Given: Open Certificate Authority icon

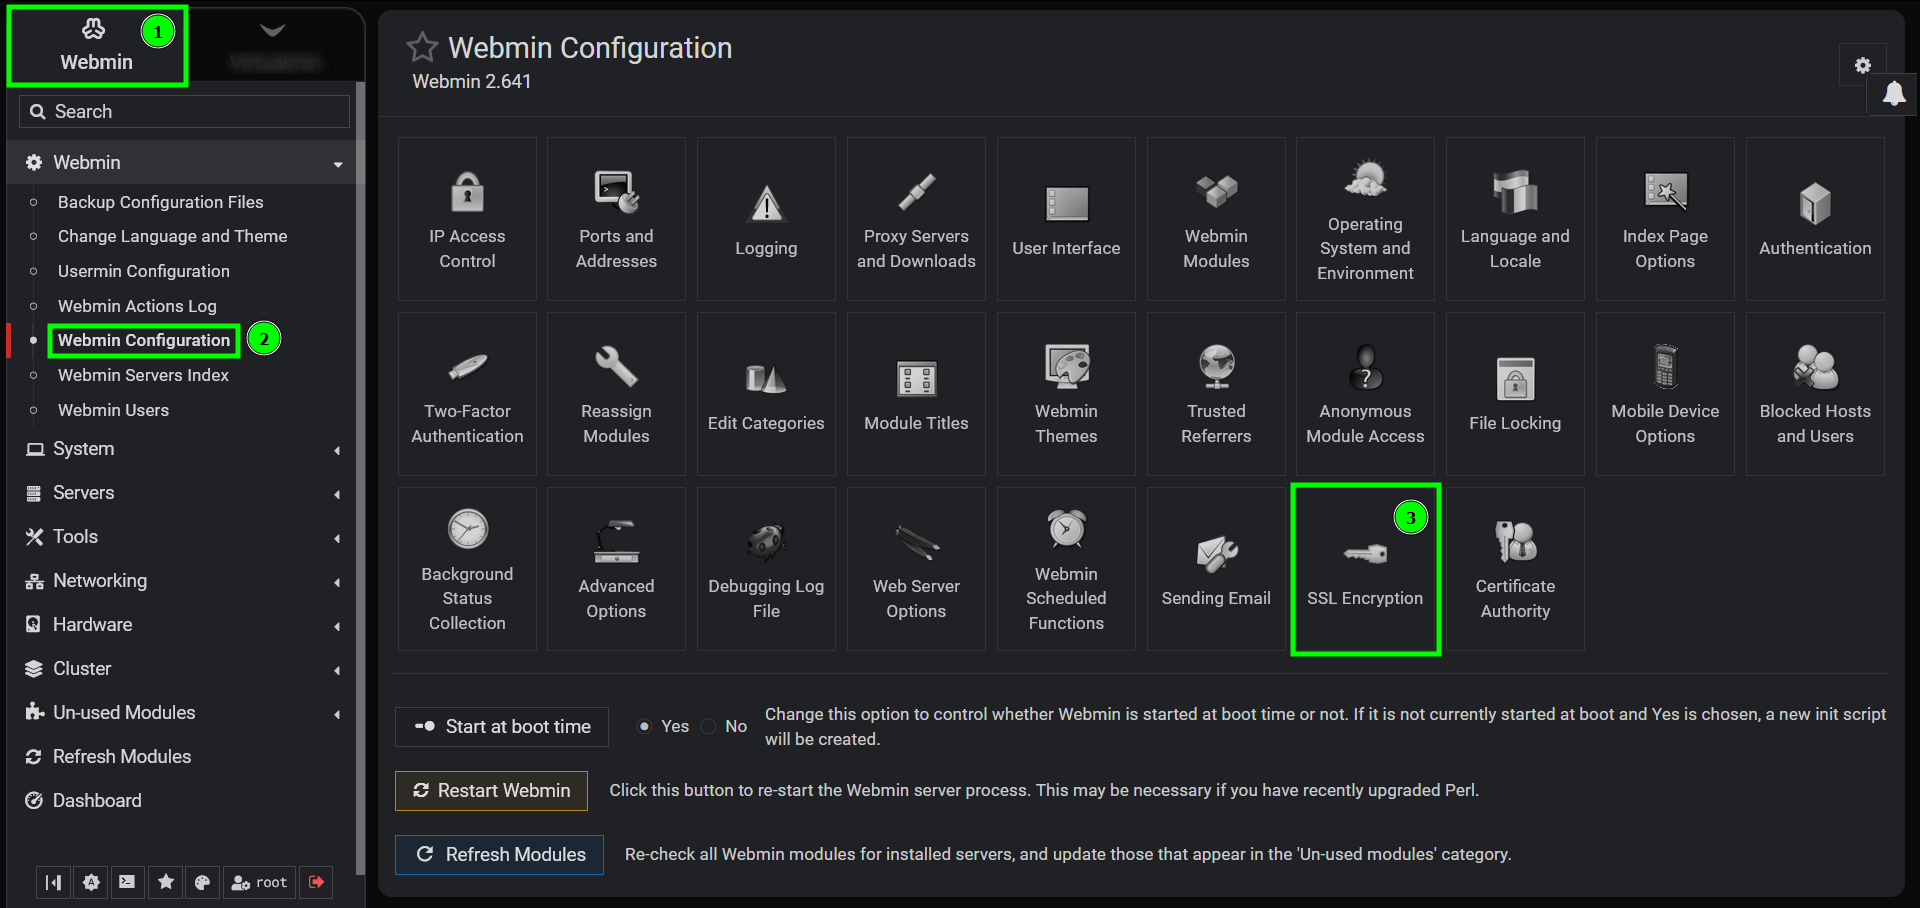Looking at the screenshot, I should (x=1515, y=569).
